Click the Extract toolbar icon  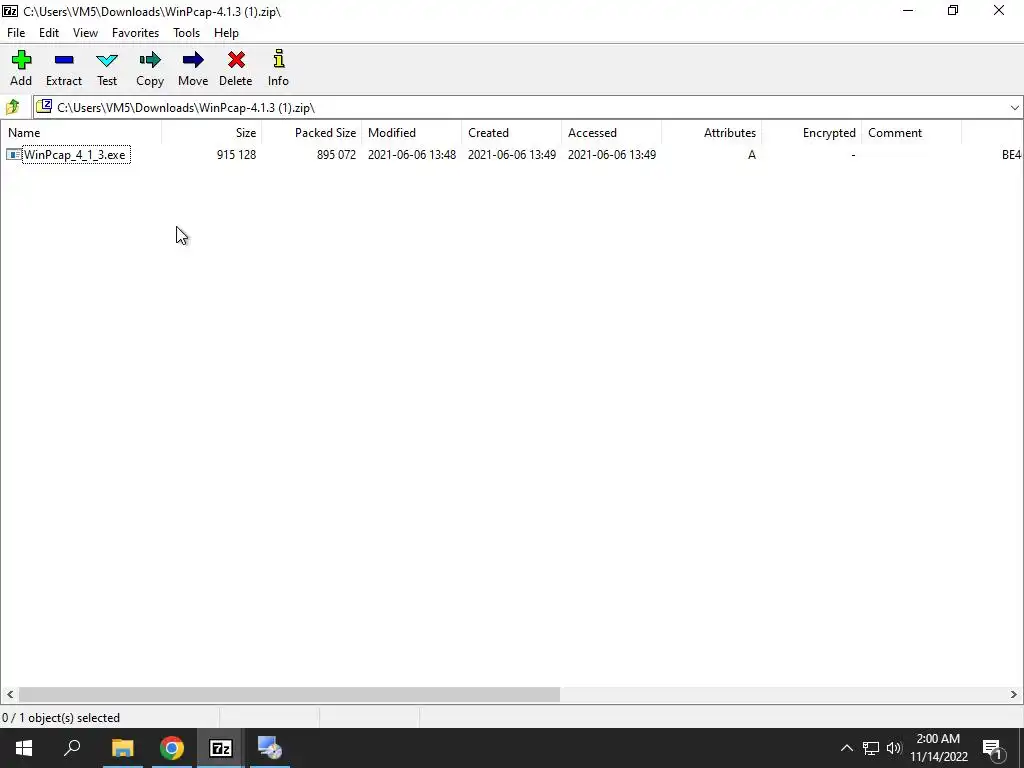coord(64,61)
